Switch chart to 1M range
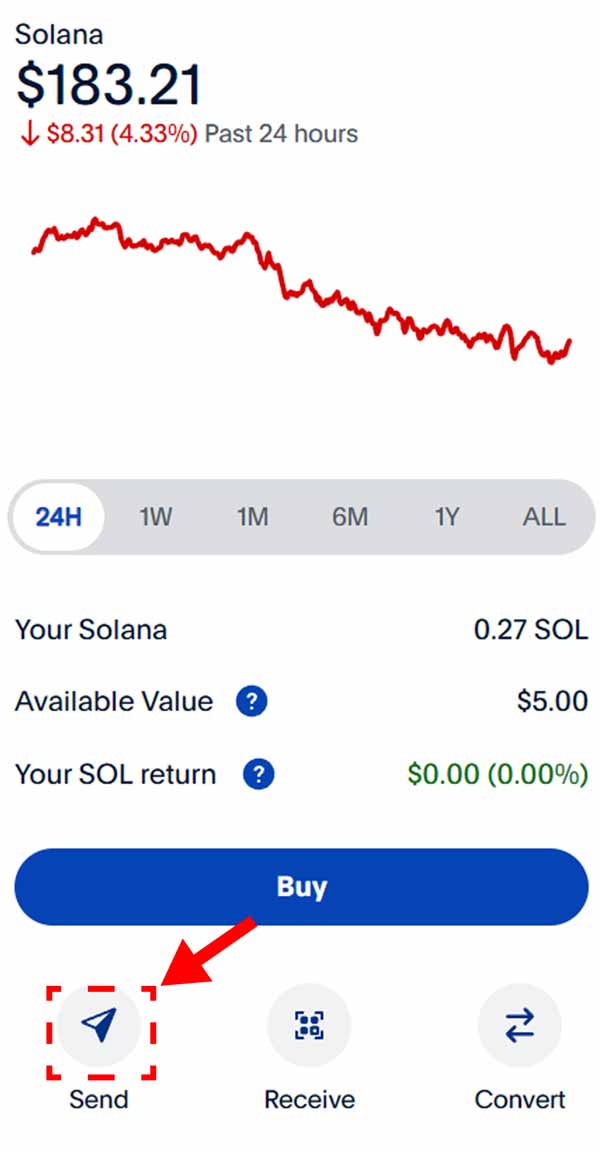 (x=252, y=517)
